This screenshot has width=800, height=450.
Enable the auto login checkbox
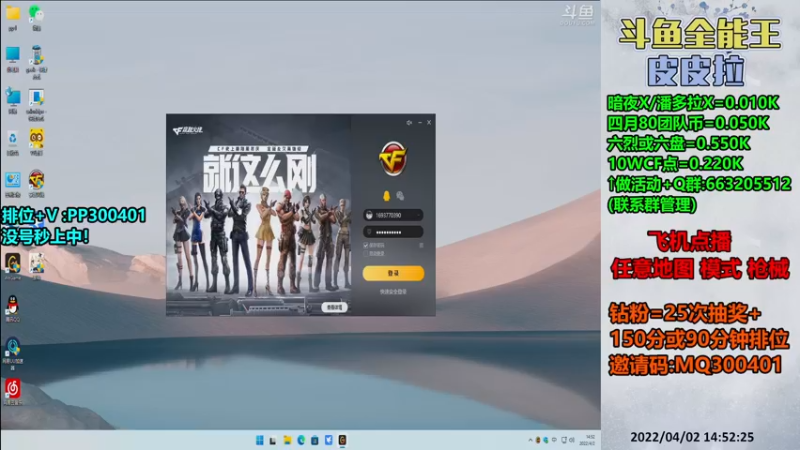pyautogui.click(x=365, y=254)
